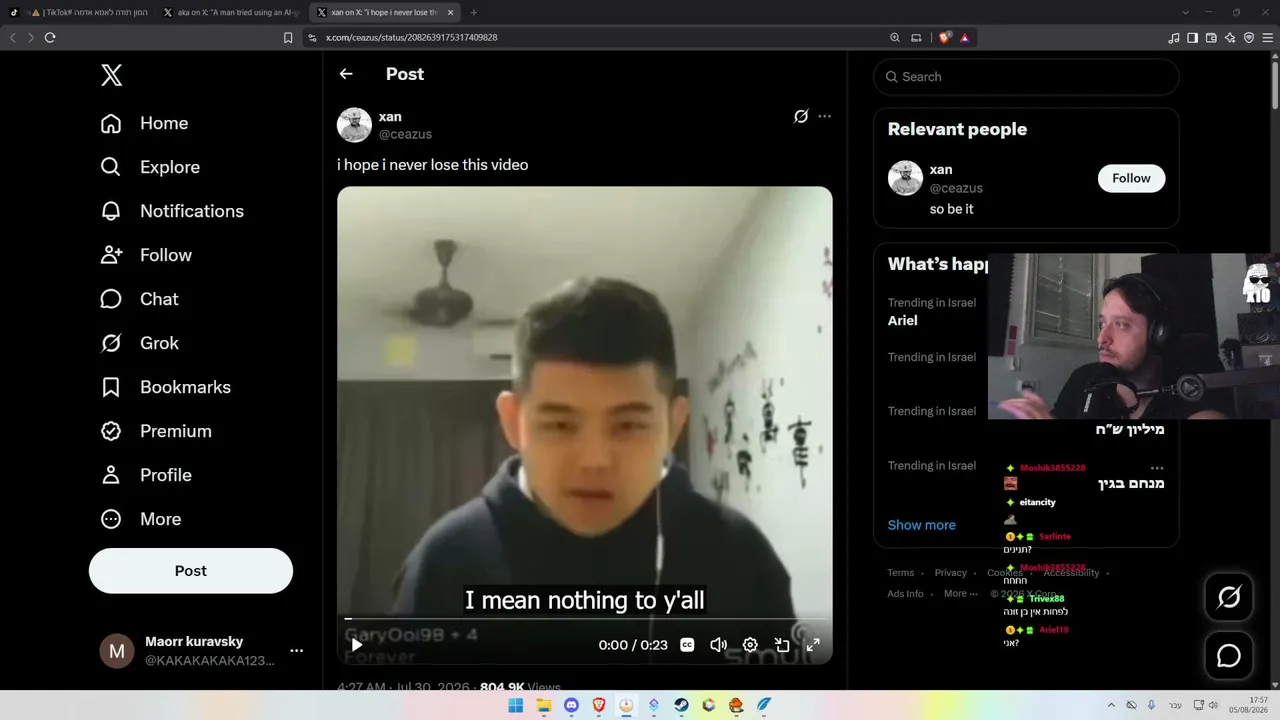The height and width of the screenshot is (720, 1280).
Task: Play the video
Action: click(356, 645)
